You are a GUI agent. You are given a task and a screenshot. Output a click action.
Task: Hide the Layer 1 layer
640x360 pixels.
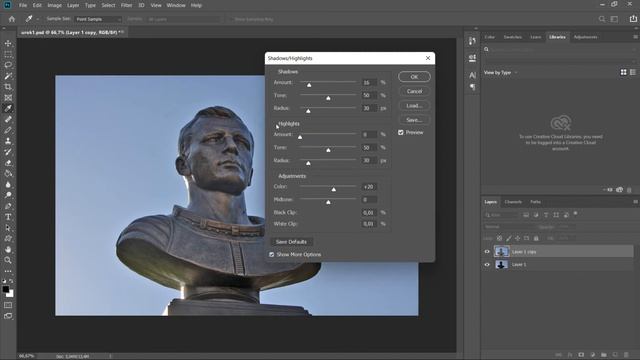coord(487,264)
